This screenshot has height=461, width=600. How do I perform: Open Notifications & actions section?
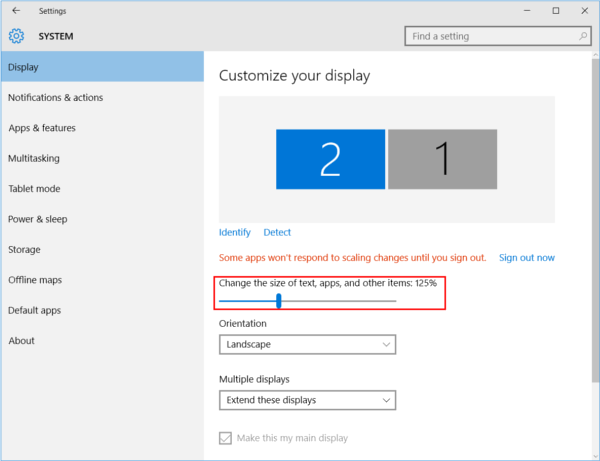(x=55, y=98)
